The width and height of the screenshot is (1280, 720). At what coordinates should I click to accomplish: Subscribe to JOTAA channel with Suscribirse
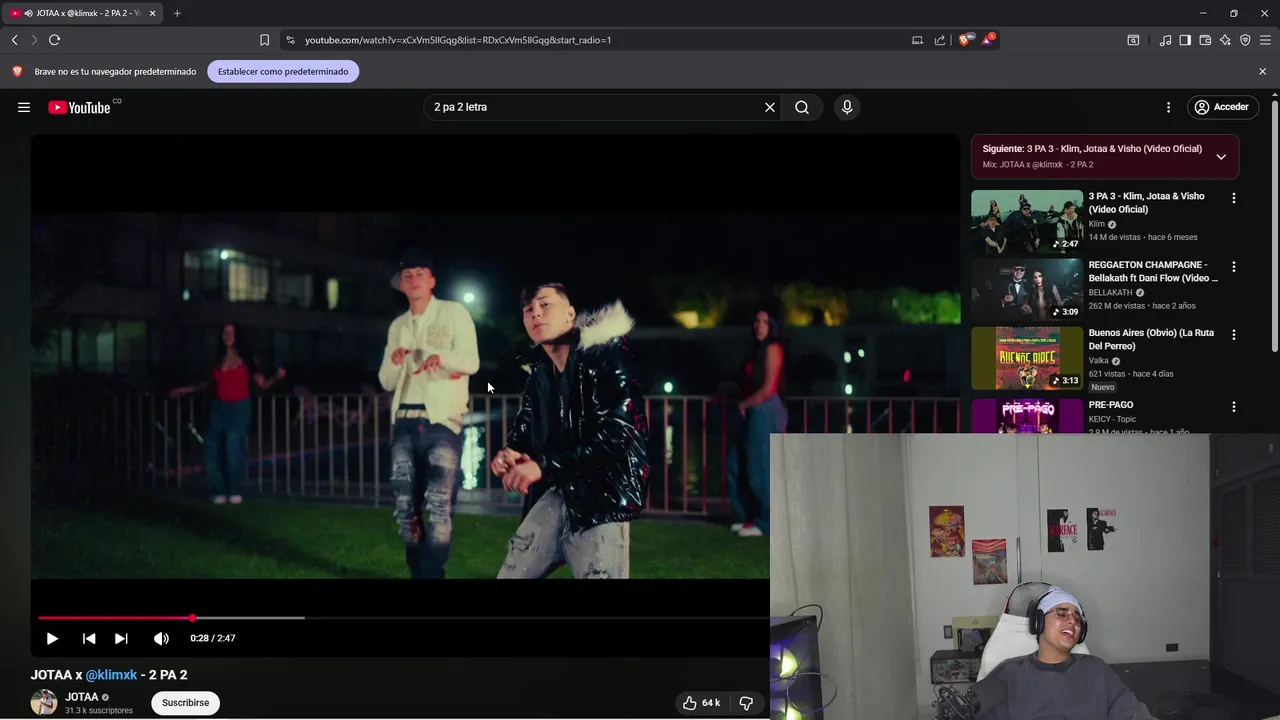pyautogui.click(x=185, y=703)
